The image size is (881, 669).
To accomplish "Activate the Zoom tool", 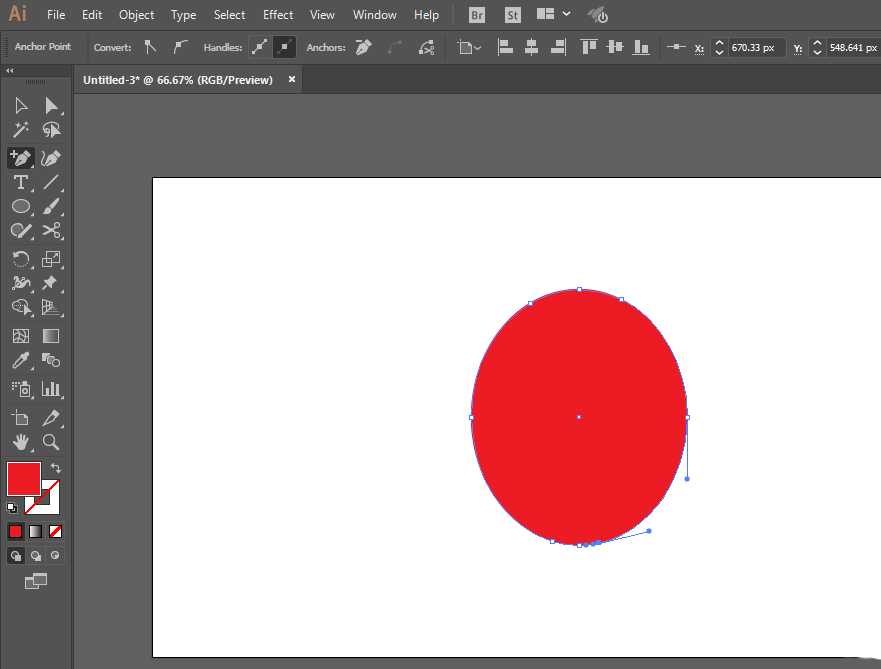I will pyautogui.click(x=51, y=441).
